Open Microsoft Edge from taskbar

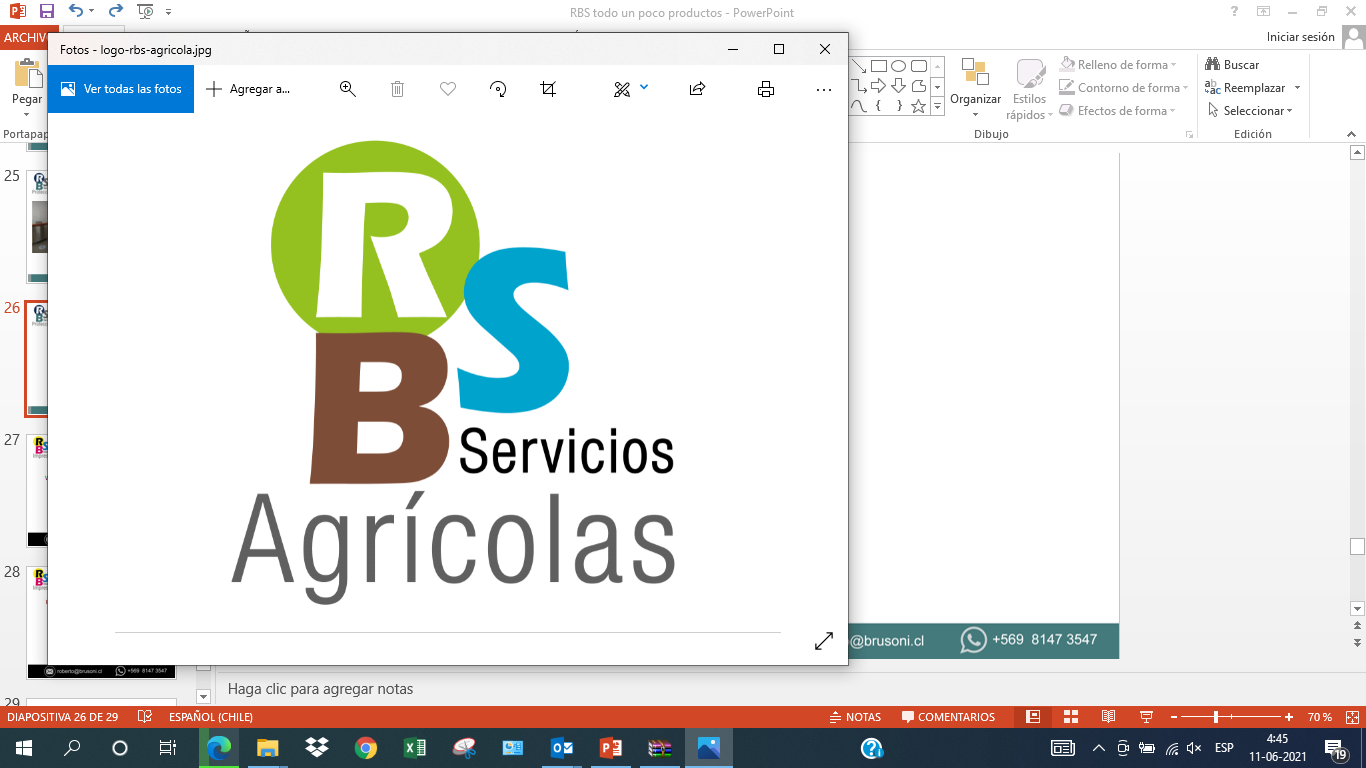218,748
